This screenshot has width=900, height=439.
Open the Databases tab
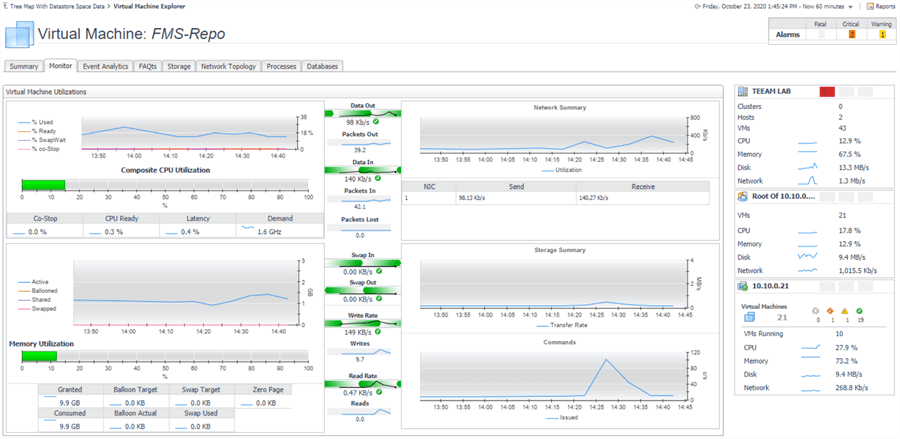tap(322, 67)
